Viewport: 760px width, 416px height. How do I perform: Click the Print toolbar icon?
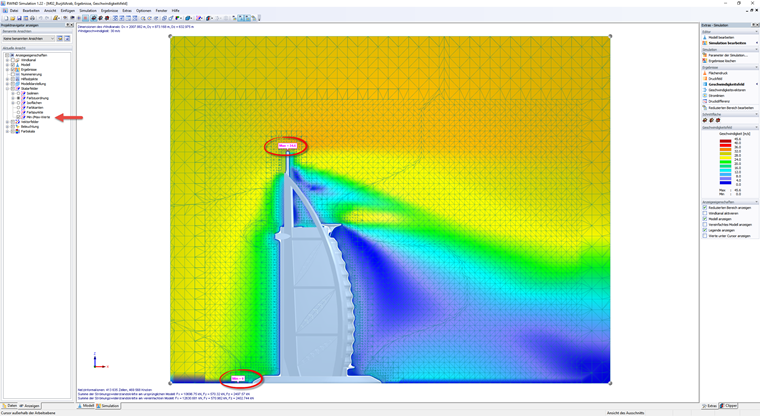(32, 18)
